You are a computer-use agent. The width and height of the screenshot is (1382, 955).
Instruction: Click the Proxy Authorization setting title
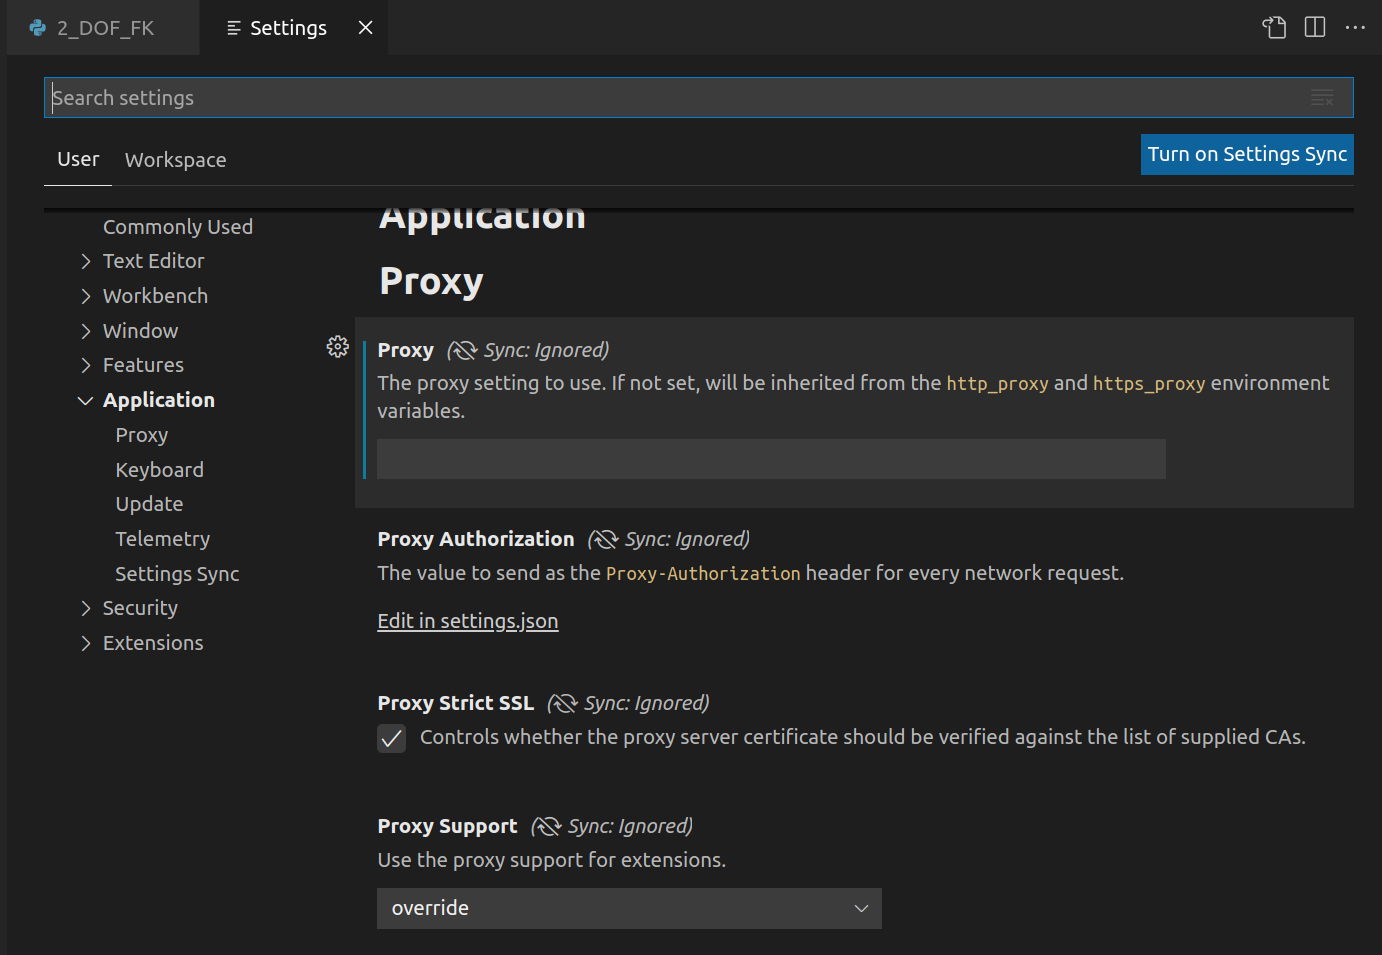click(x=476, y=539)
